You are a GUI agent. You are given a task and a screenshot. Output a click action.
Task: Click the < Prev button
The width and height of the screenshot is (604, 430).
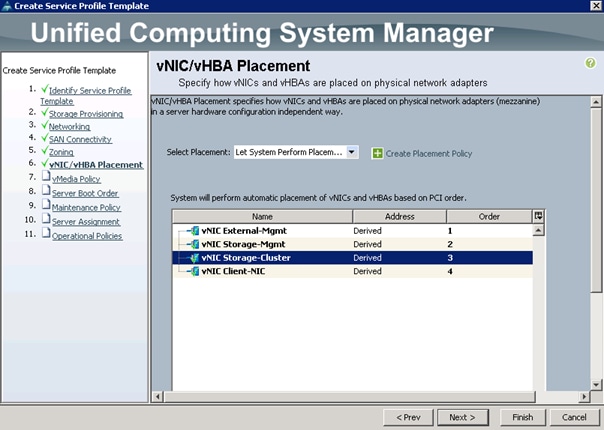click(x=408, y=417)
